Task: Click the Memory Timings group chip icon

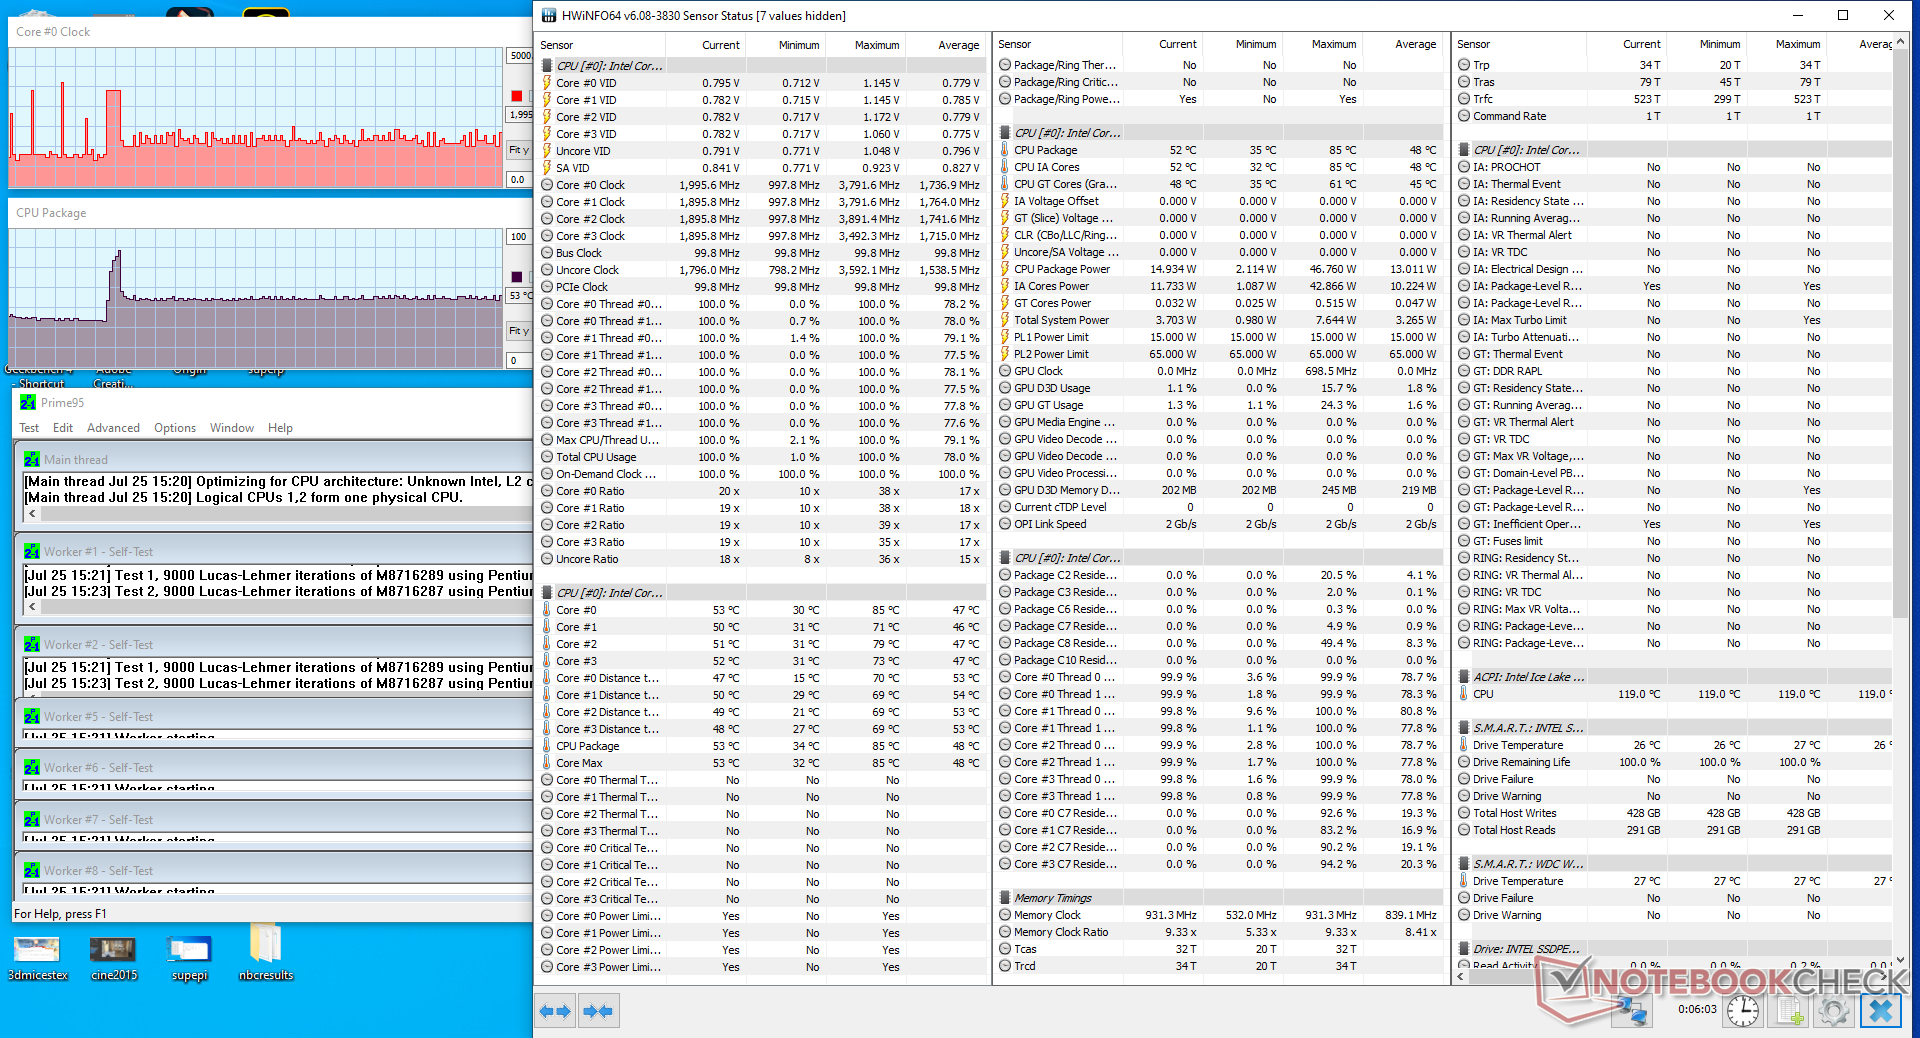Action: pyautogui.click(x=1005, y=898)
